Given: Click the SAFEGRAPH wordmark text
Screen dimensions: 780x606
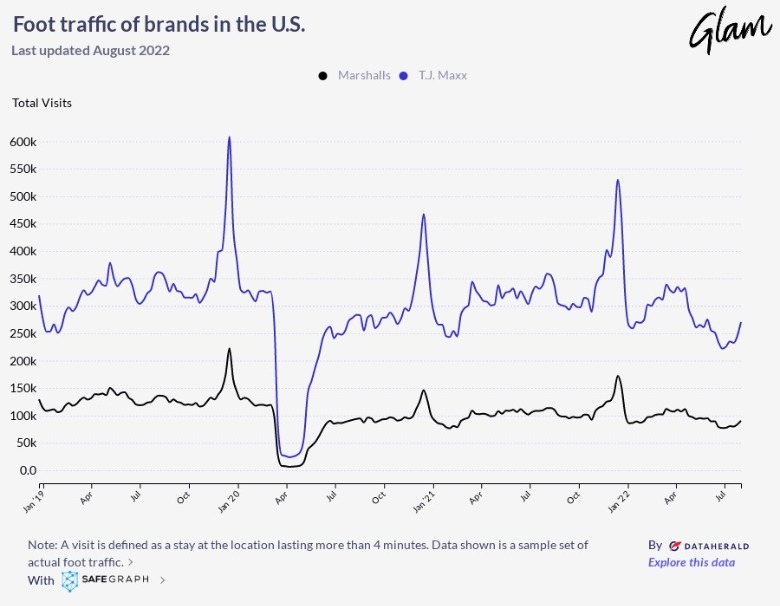Looking at the screenshot, I should 117,580.
